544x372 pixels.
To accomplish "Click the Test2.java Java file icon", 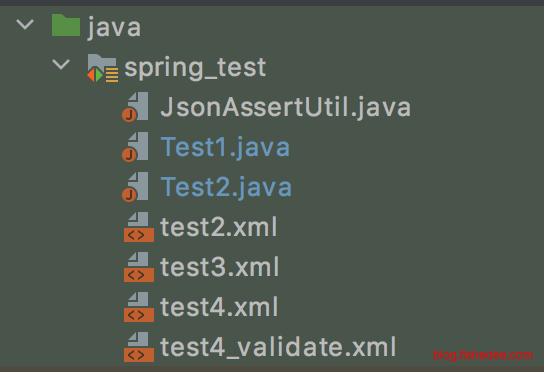I will tap(135, 187).
